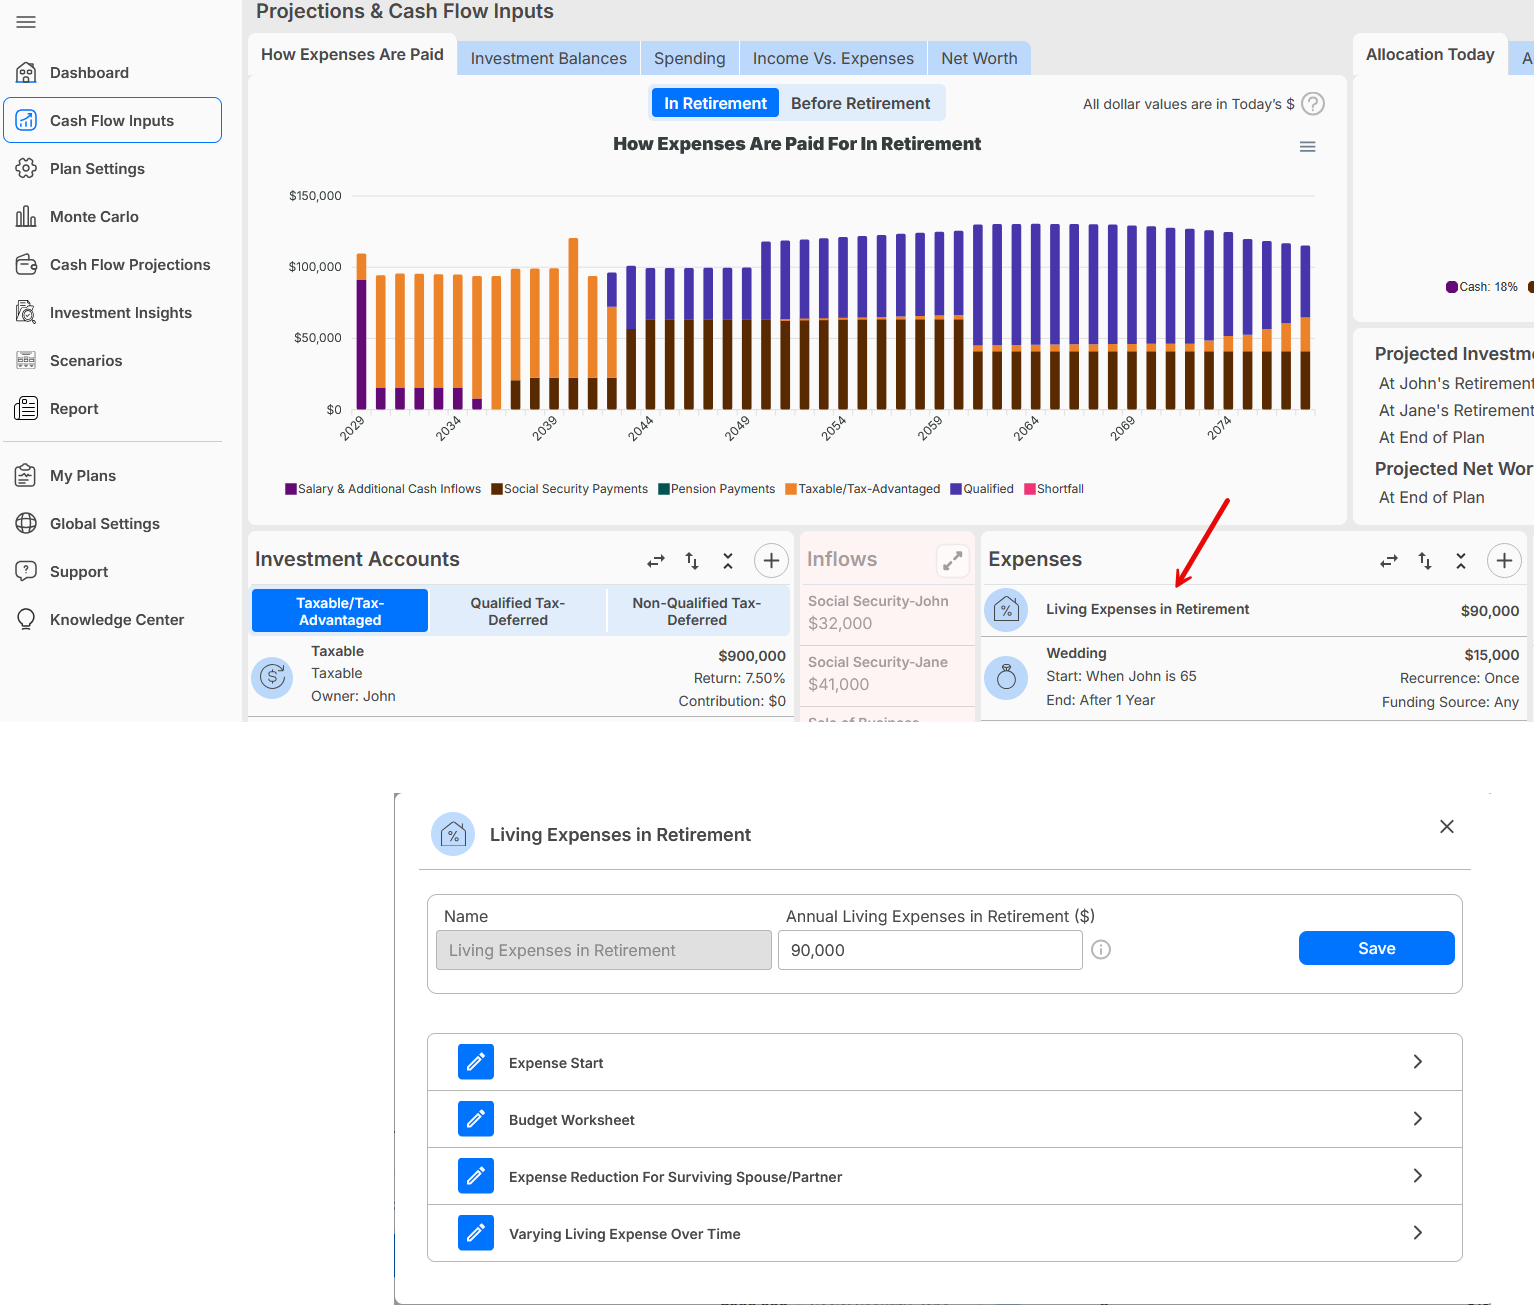Toggle chart to Before Retirement view

click(x=860, y=104)
